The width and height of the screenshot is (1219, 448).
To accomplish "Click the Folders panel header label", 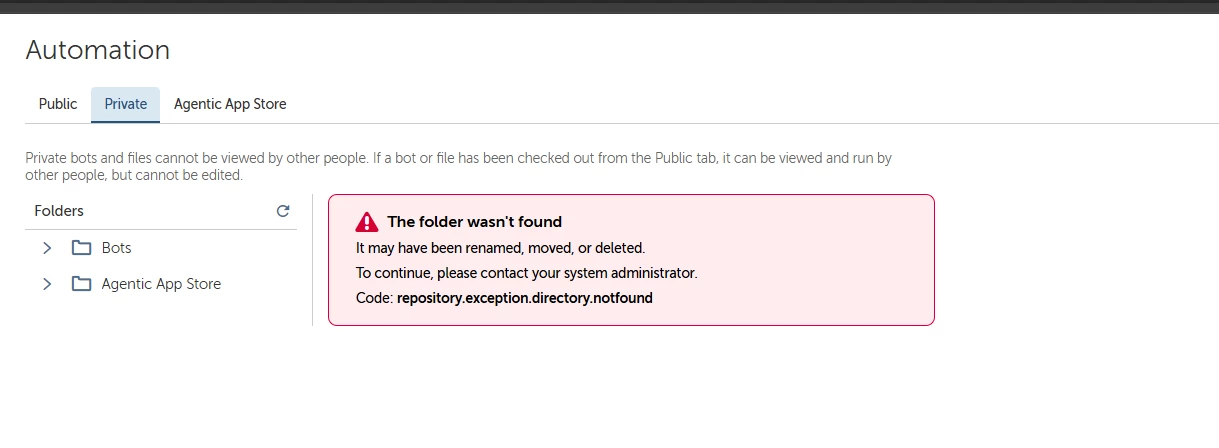I will (x=59, y=211).
